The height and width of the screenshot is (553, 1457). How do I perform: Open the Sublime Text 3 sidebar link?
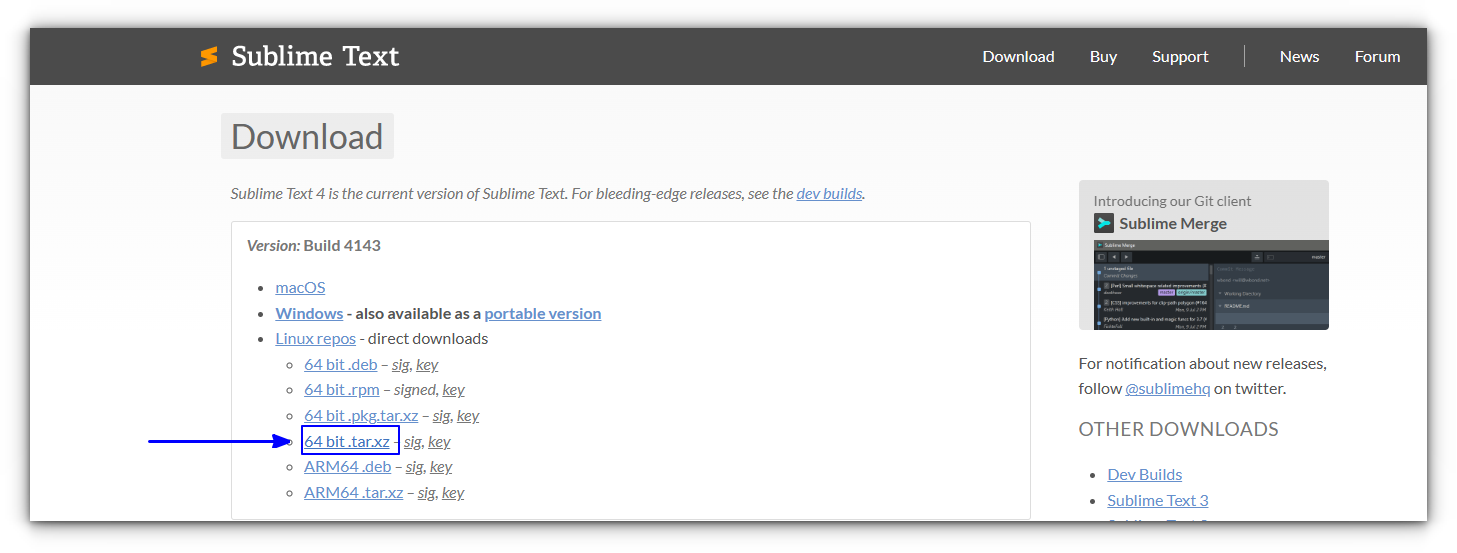[x=1158, y=500]
